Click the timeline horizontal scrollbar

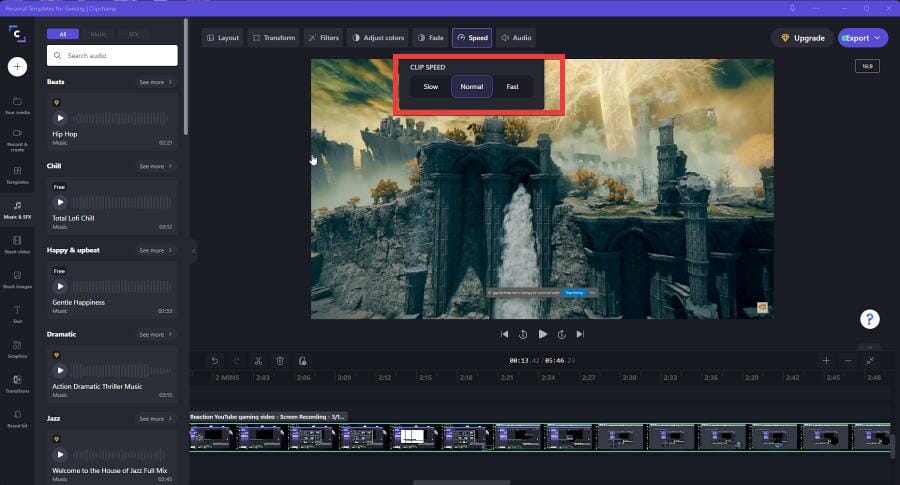point(461,483)
